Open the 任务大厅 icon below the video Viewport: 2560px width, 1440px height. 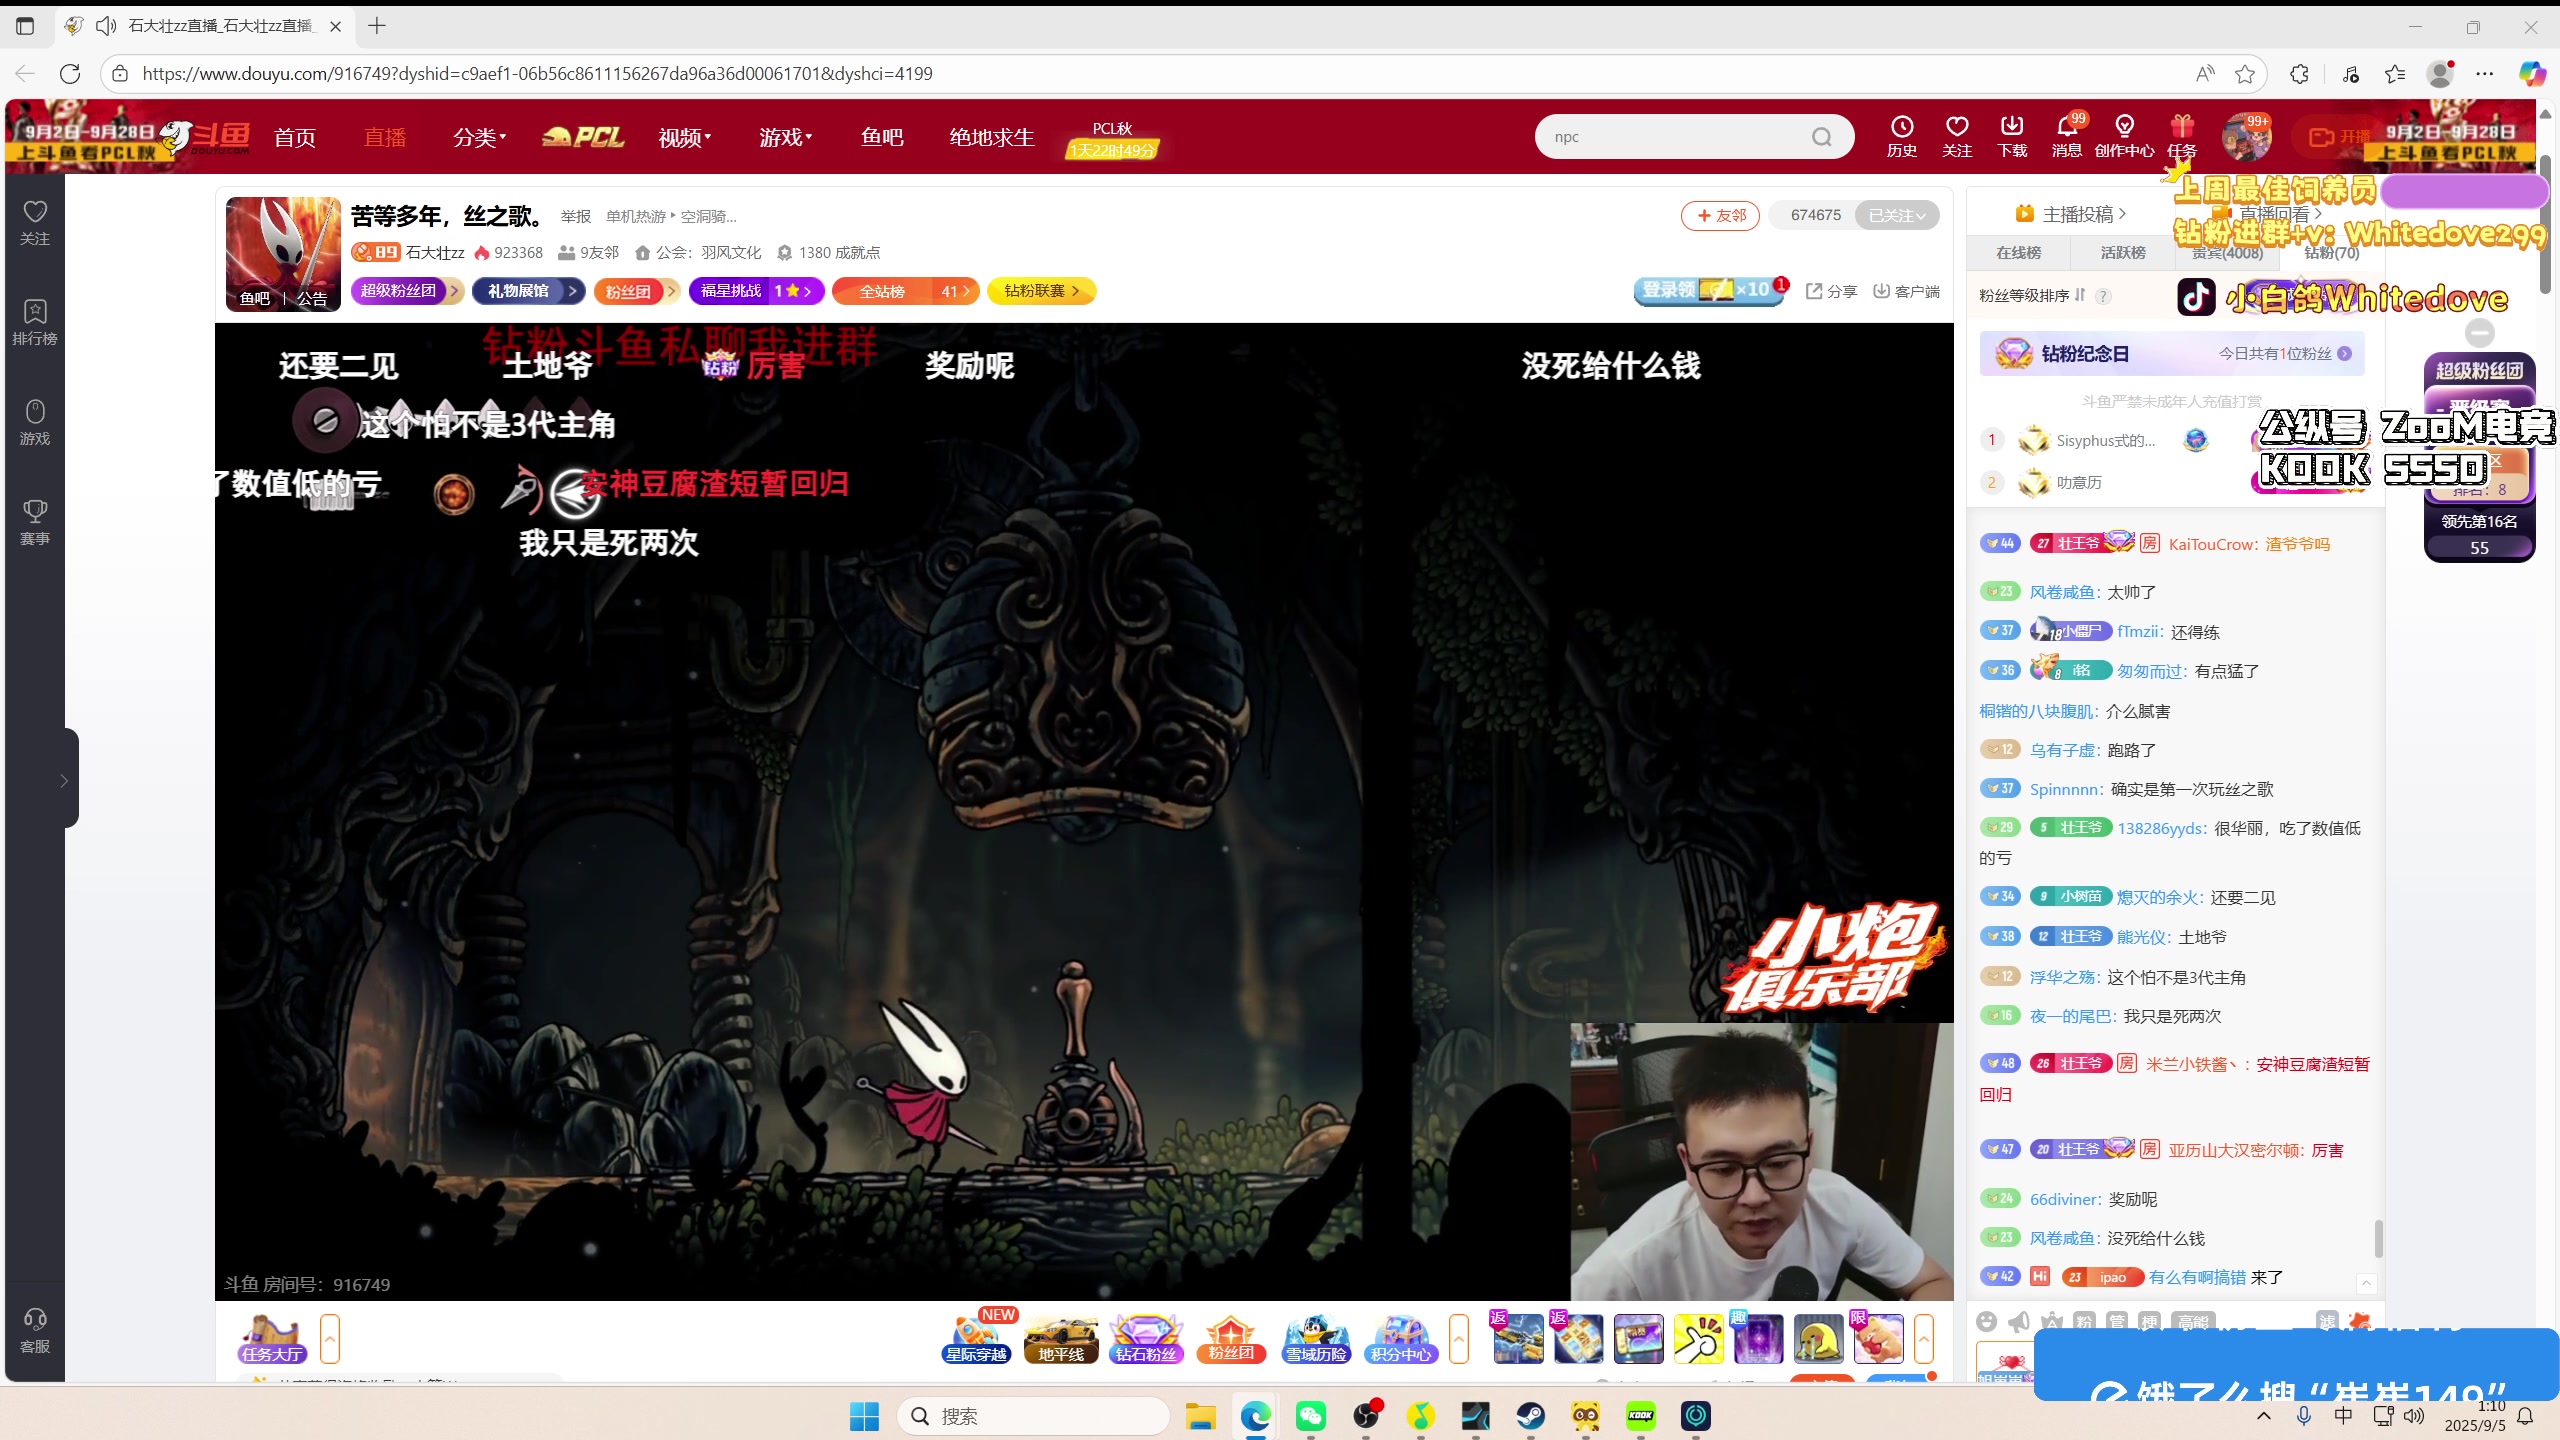[x=272, y=1339]
